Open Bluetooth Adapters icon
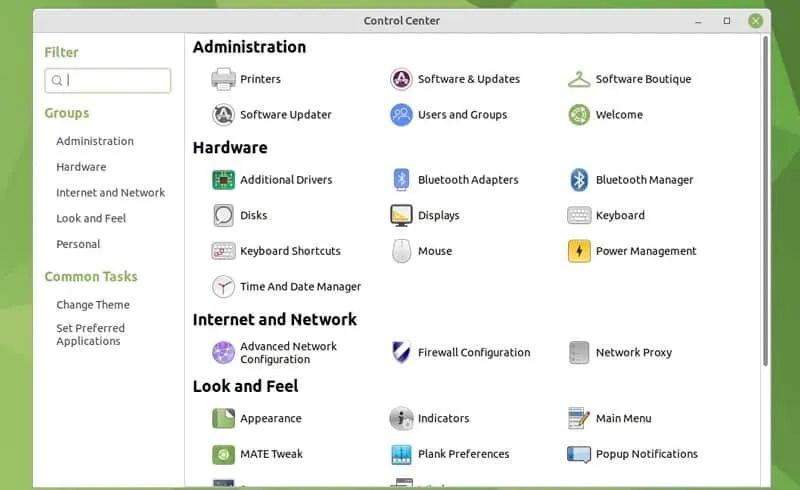The height and width of the screenshot is (490, 800). 401,180
